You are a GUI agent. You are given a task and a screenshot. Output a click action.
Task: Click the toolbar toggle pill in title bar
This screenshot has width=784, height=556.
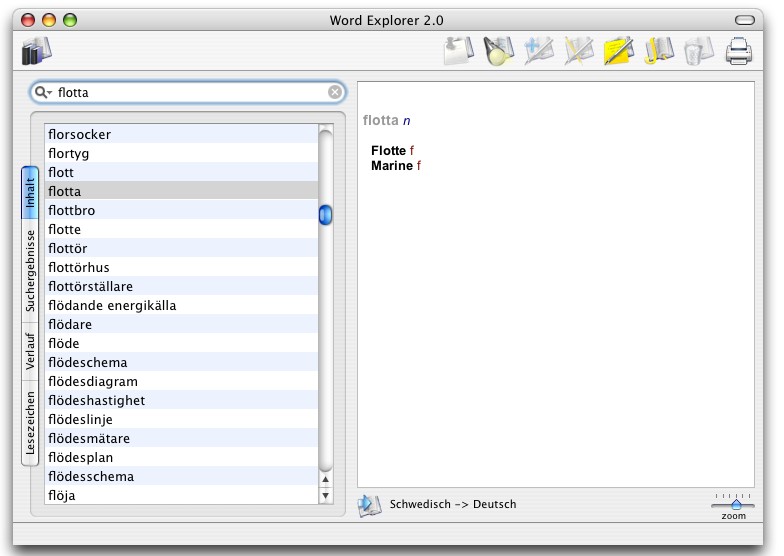pyautogui.click(x=744, y=20)
